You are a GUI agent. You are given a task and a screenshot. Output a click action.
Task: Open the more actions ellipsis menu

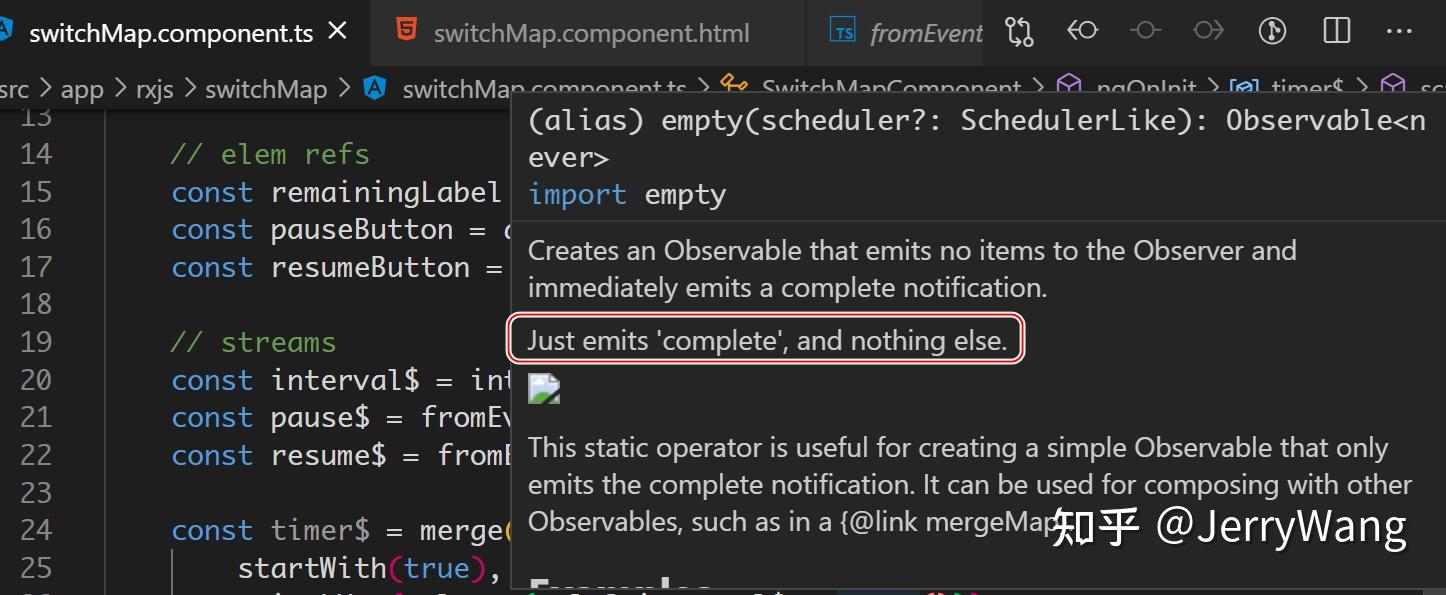[1399, 32]
